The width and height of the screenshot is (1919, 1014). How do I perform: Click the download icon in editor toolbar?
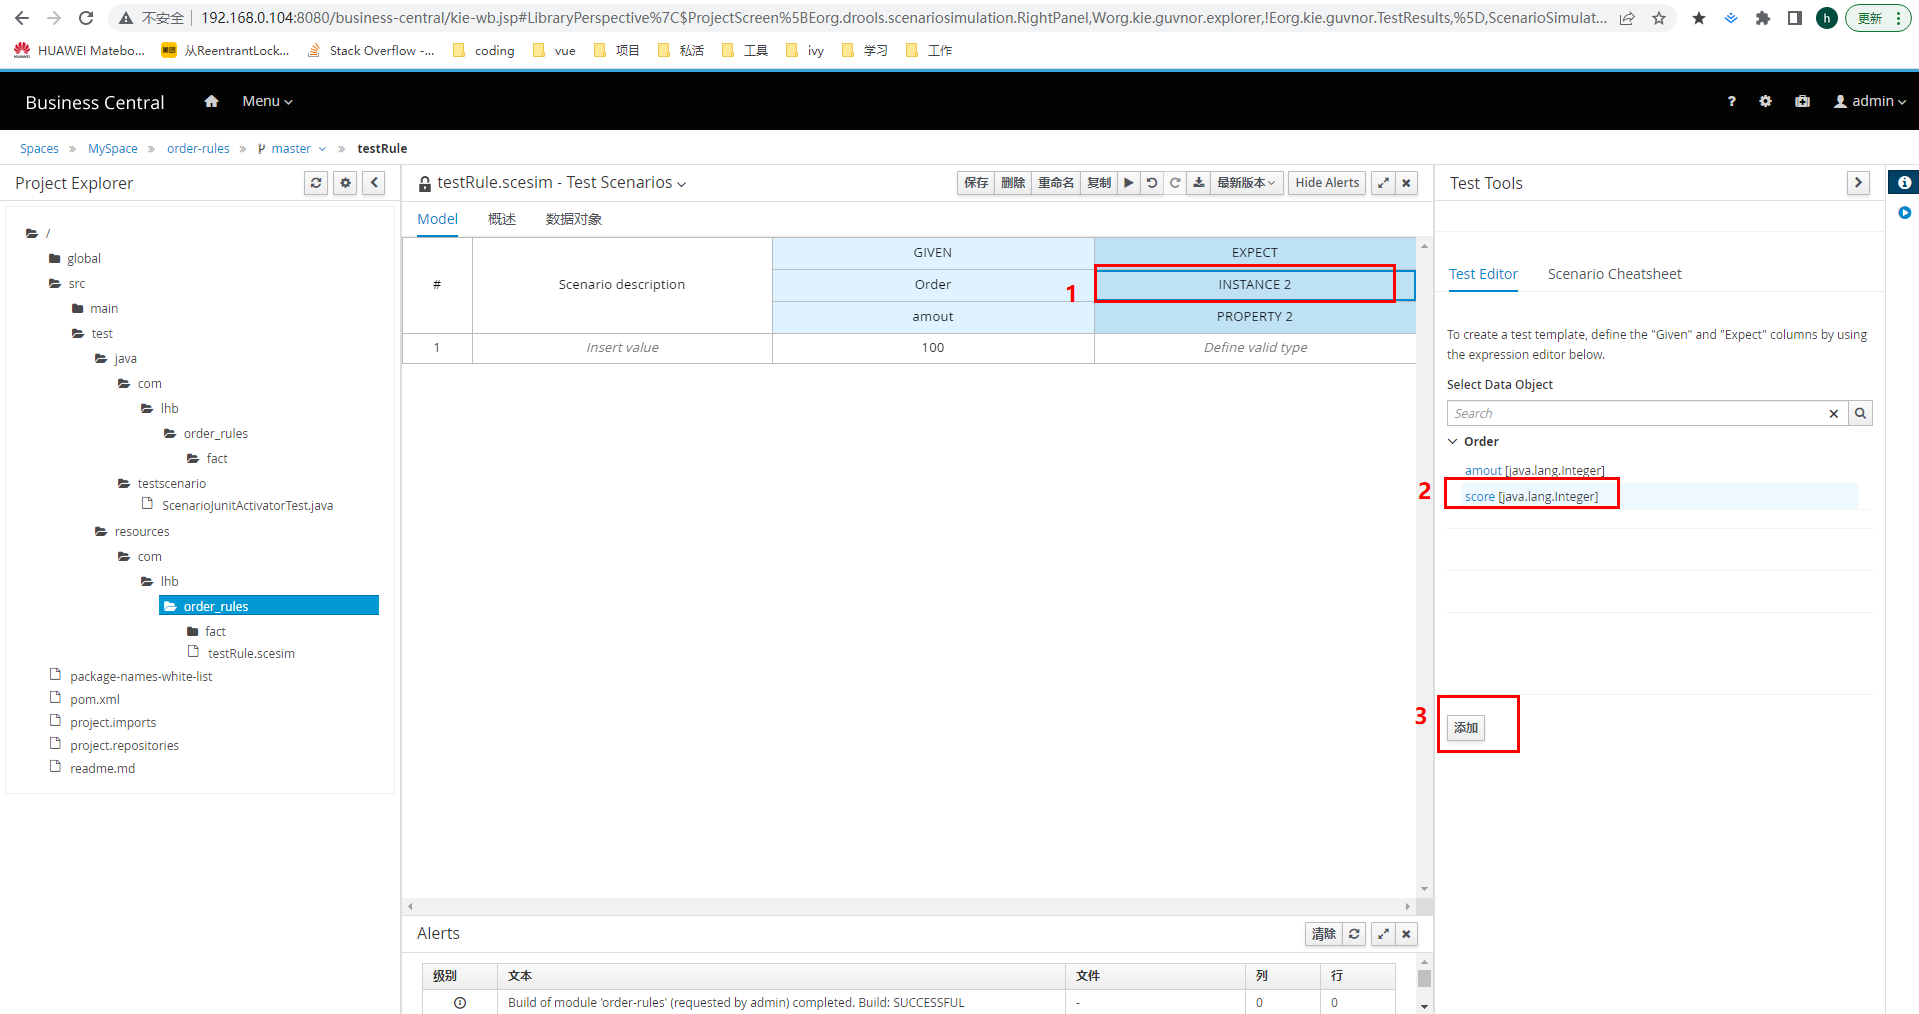coord(1198,183)
